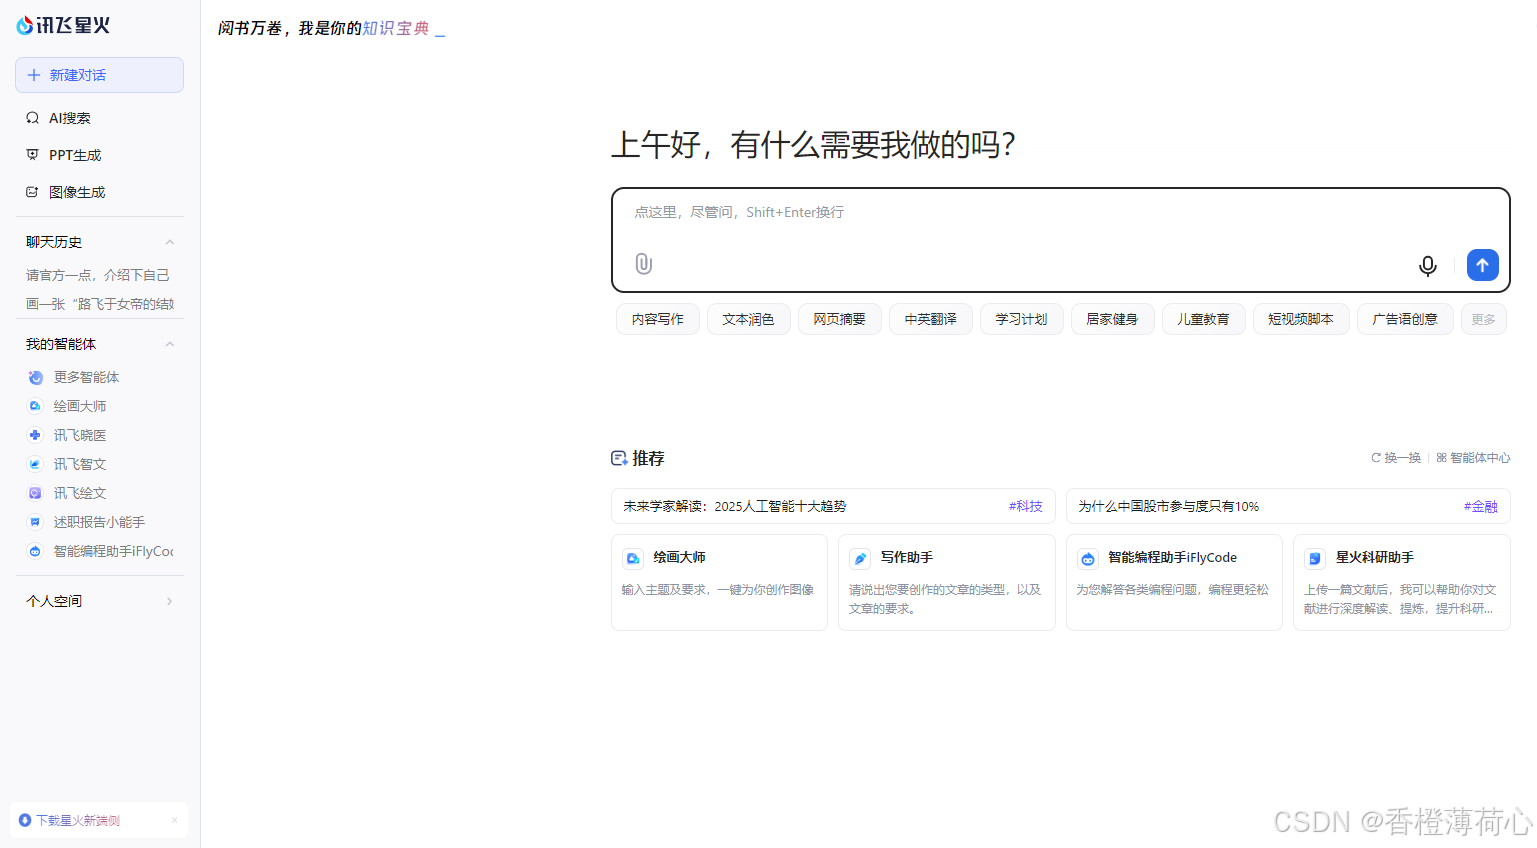Click the 讯飞晓医 sidebar icon
Viewport: 1537px width, 848px height.
tap(35, 435)
